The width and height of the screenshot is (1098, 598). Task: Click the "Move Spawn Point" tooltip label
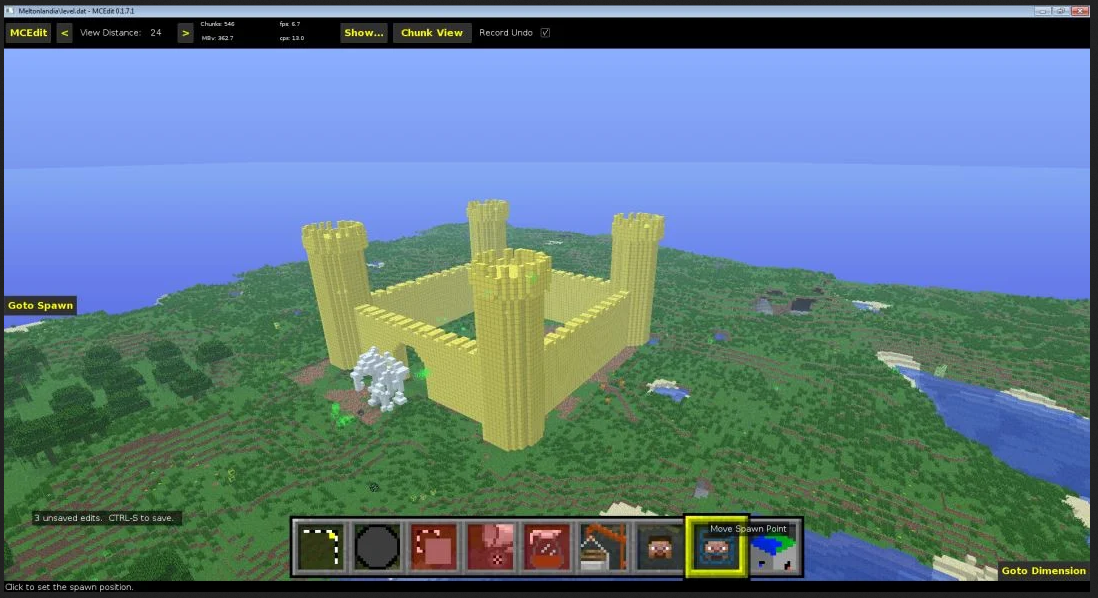[x=748, y=529]
